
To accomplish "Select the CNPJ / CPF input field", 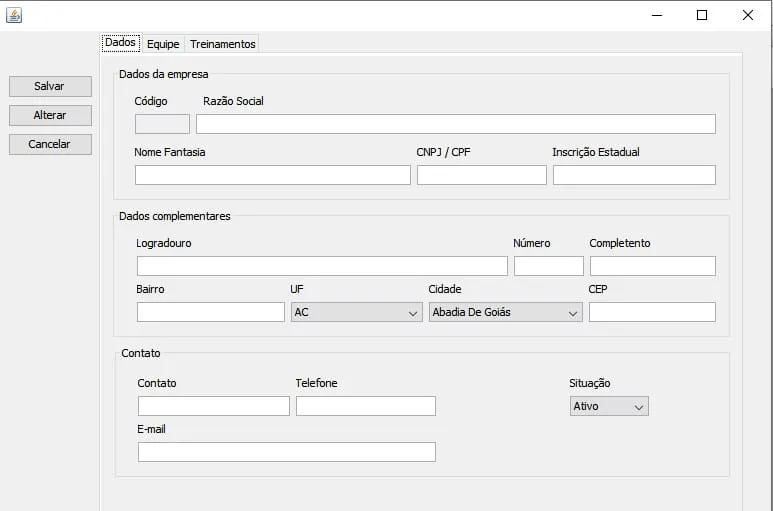I will (x=481, y=175).
